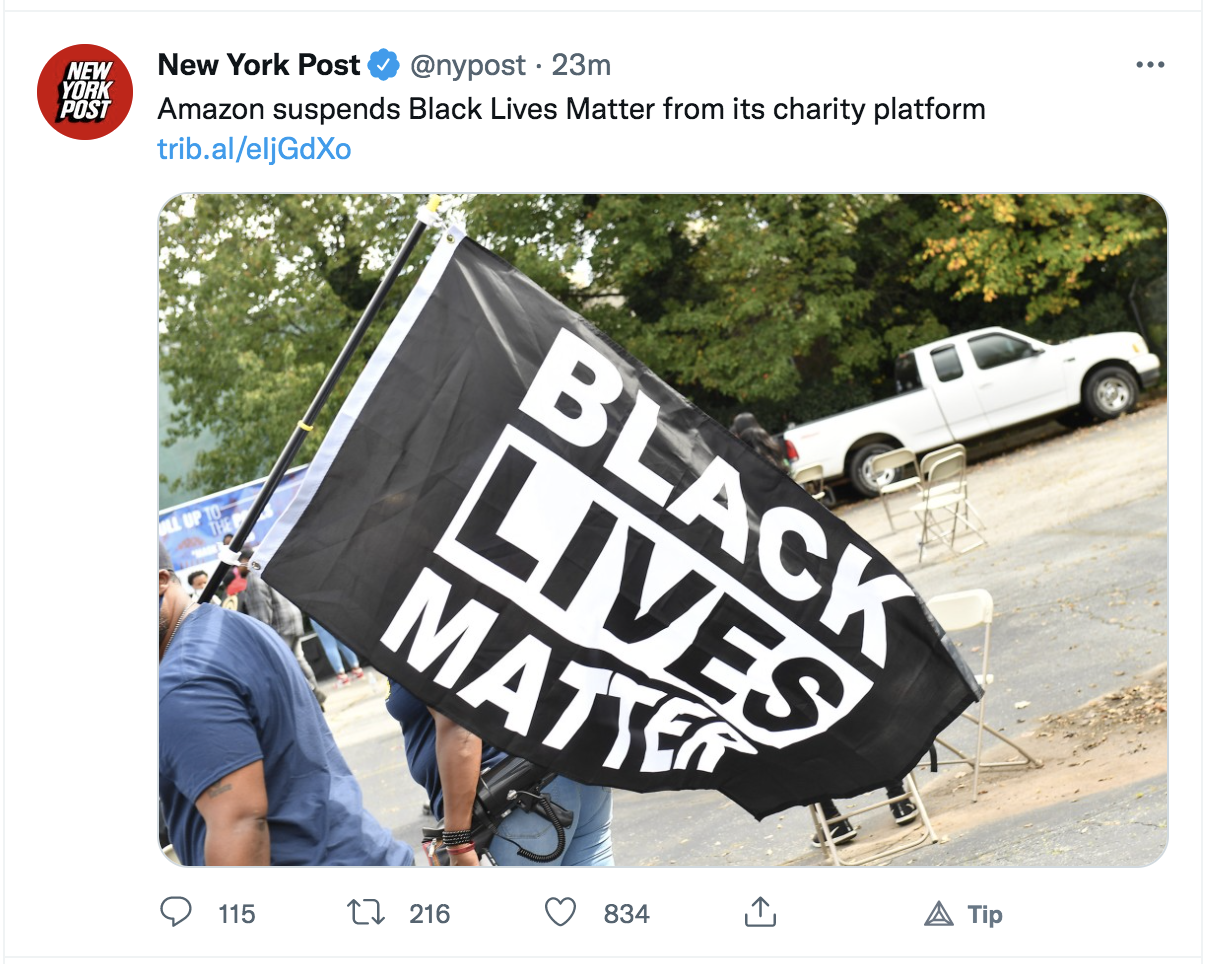Screen dimensions: 1206x964
Task: Click the white pickup truck in the photo
Action: coord(972,406)
